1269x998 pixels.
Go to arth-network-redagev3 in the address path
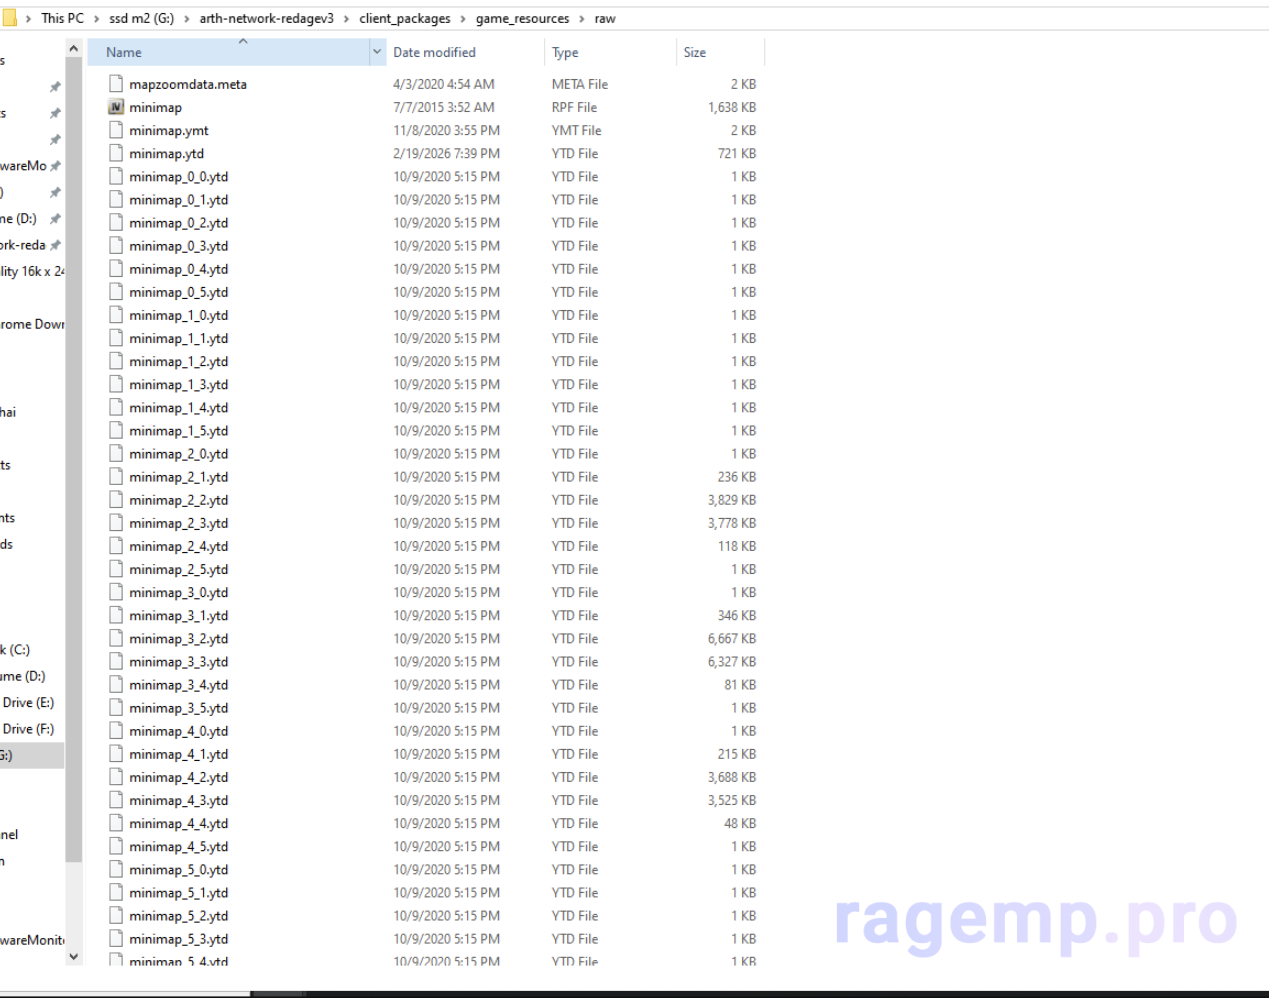266,18
